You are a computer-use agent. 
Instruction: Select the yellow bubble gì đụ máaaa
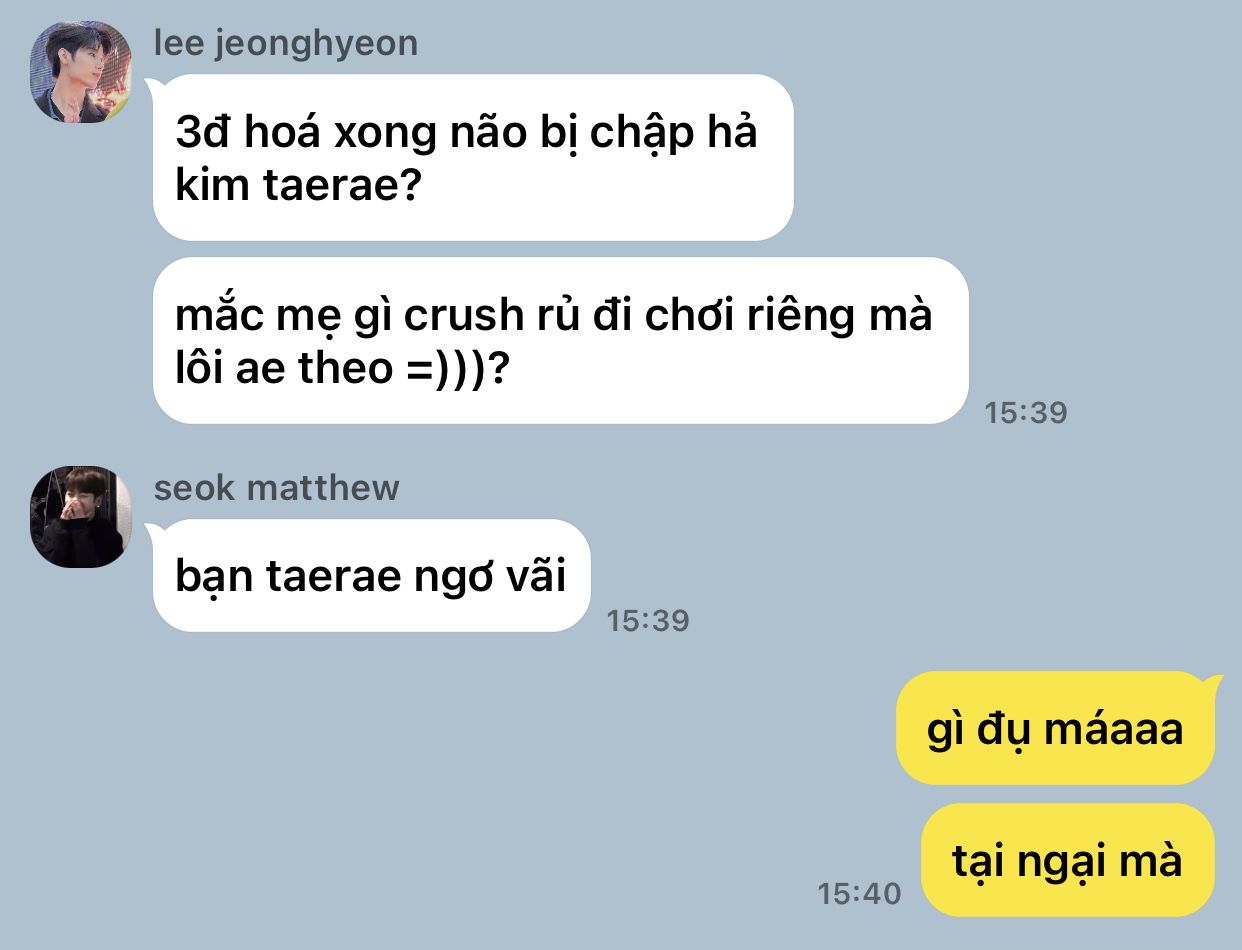coord(1056,728)
